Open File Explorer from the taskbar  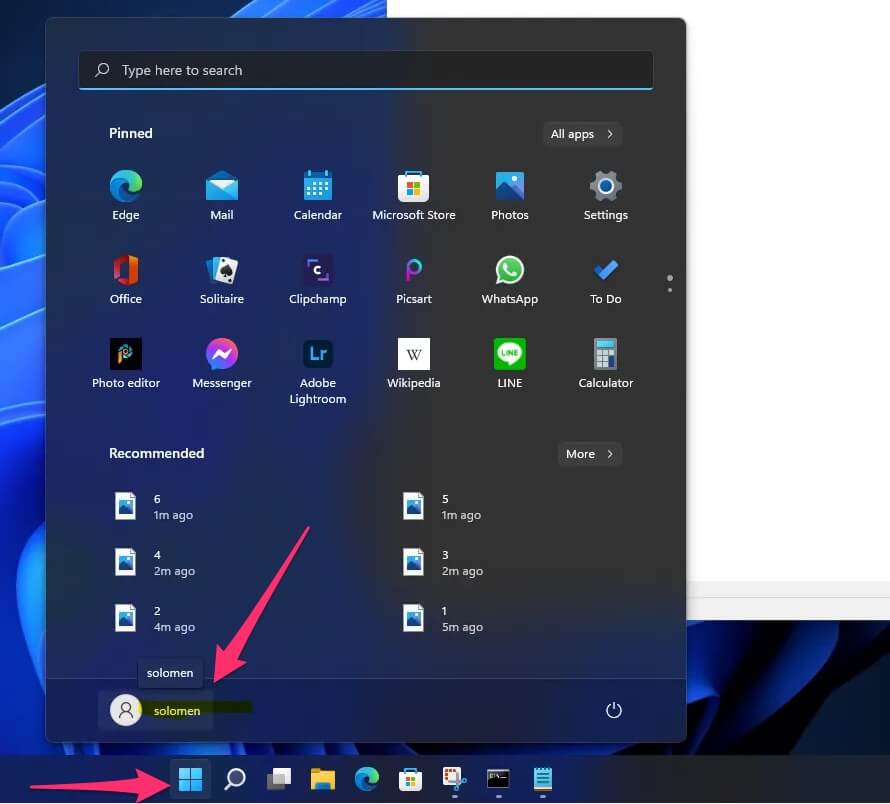[x=322, y=779]
